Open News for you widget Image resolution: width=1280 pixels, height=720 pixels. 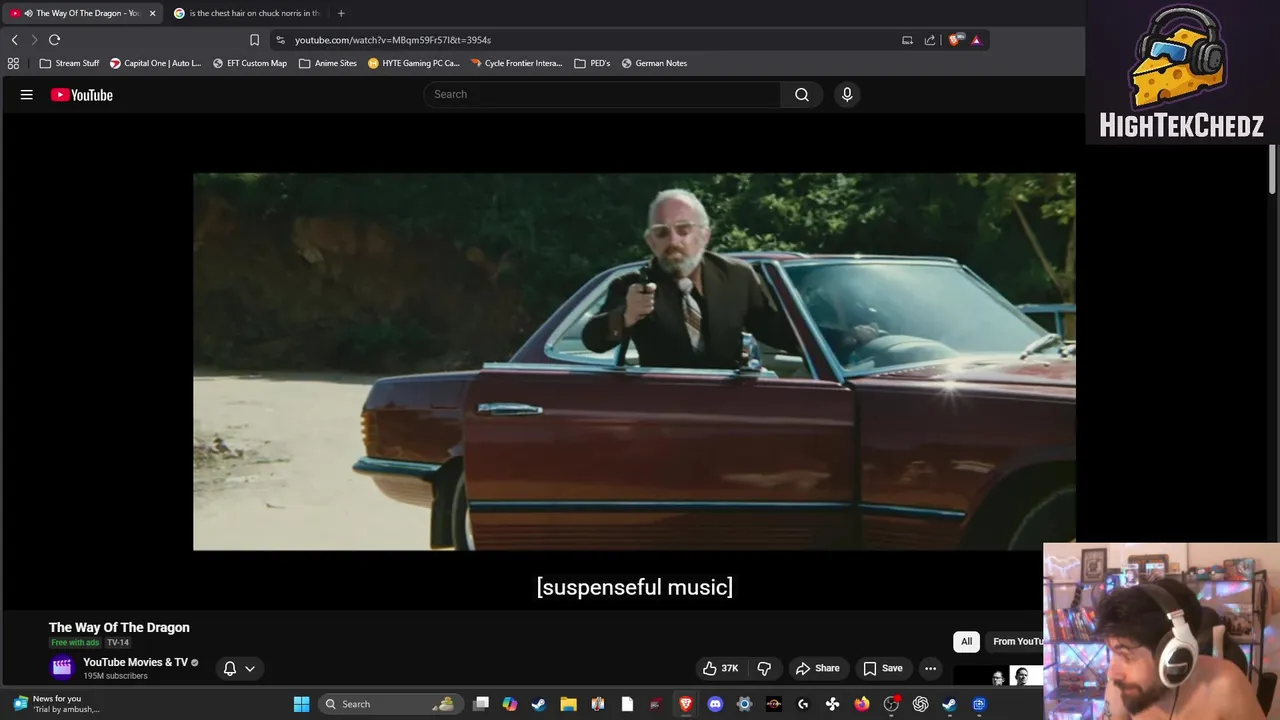point(58,704)
